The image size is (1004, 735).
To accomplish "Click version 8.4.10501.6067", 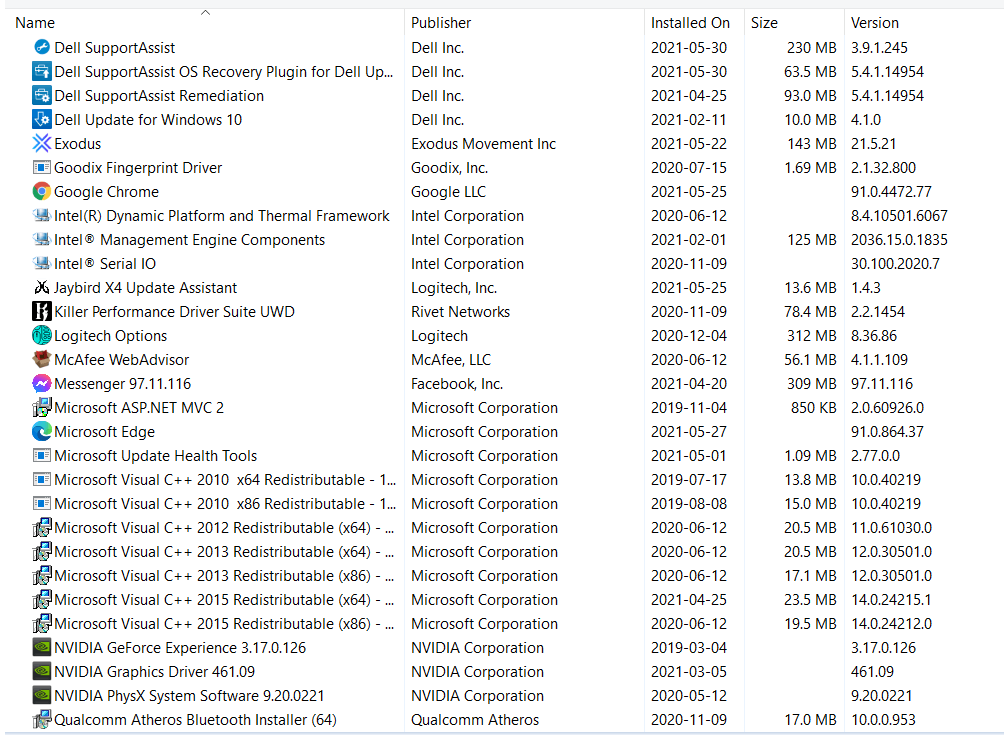I will tap(899, 216).
